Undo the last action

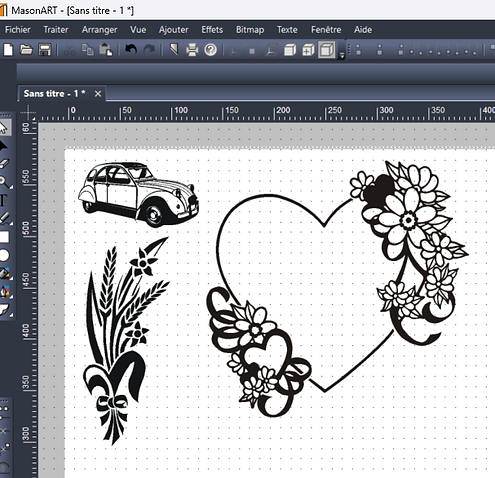point(131,50)
